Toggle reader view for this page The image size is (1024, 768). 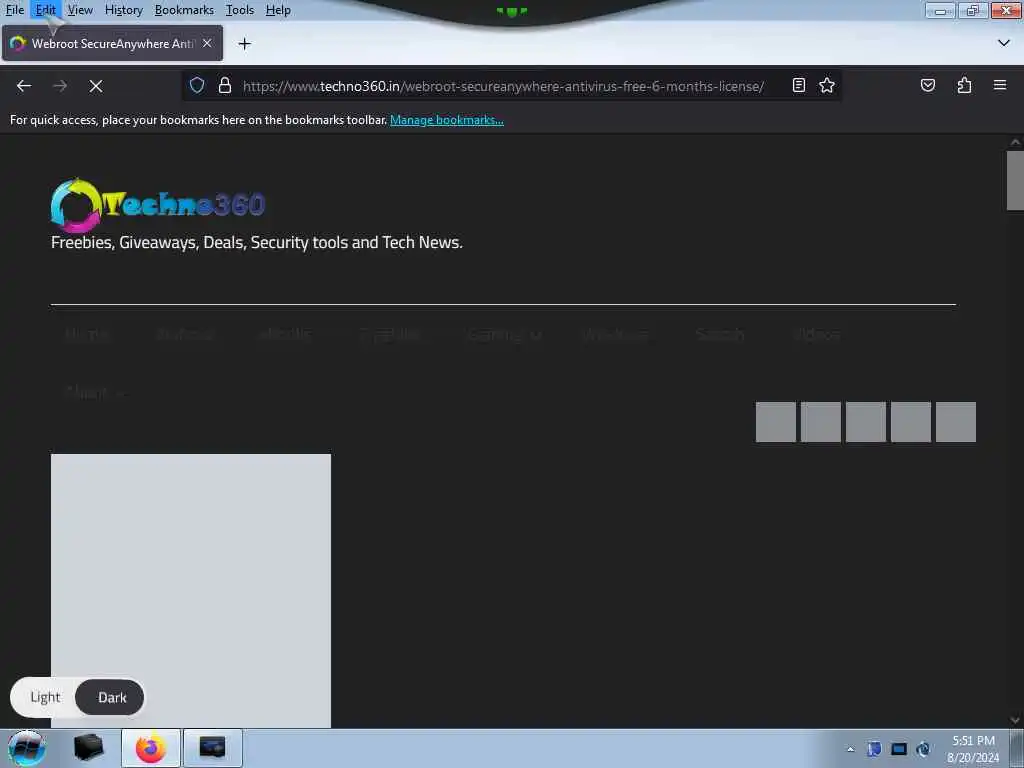click(798, 85)
